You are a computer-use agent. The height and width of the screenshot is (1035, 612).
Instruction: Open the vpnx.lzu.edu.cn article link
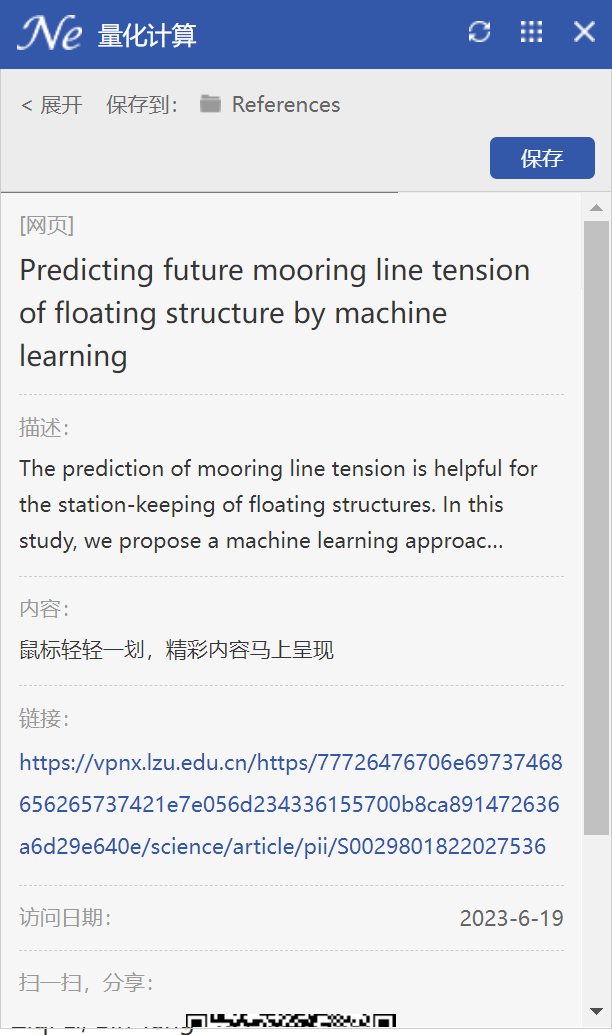pyautogui.click(x=290, y=804)
